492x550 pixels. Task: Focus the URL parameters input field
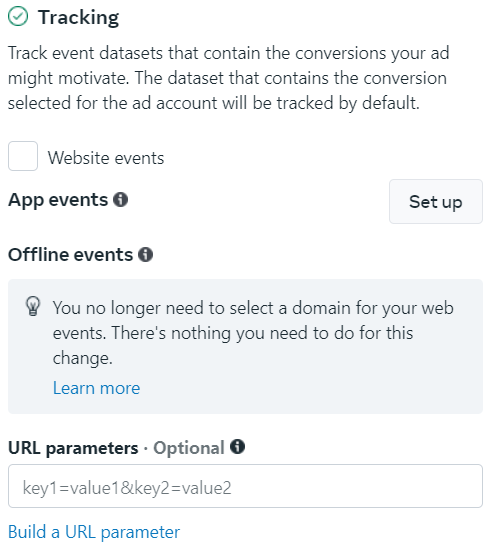245,486
